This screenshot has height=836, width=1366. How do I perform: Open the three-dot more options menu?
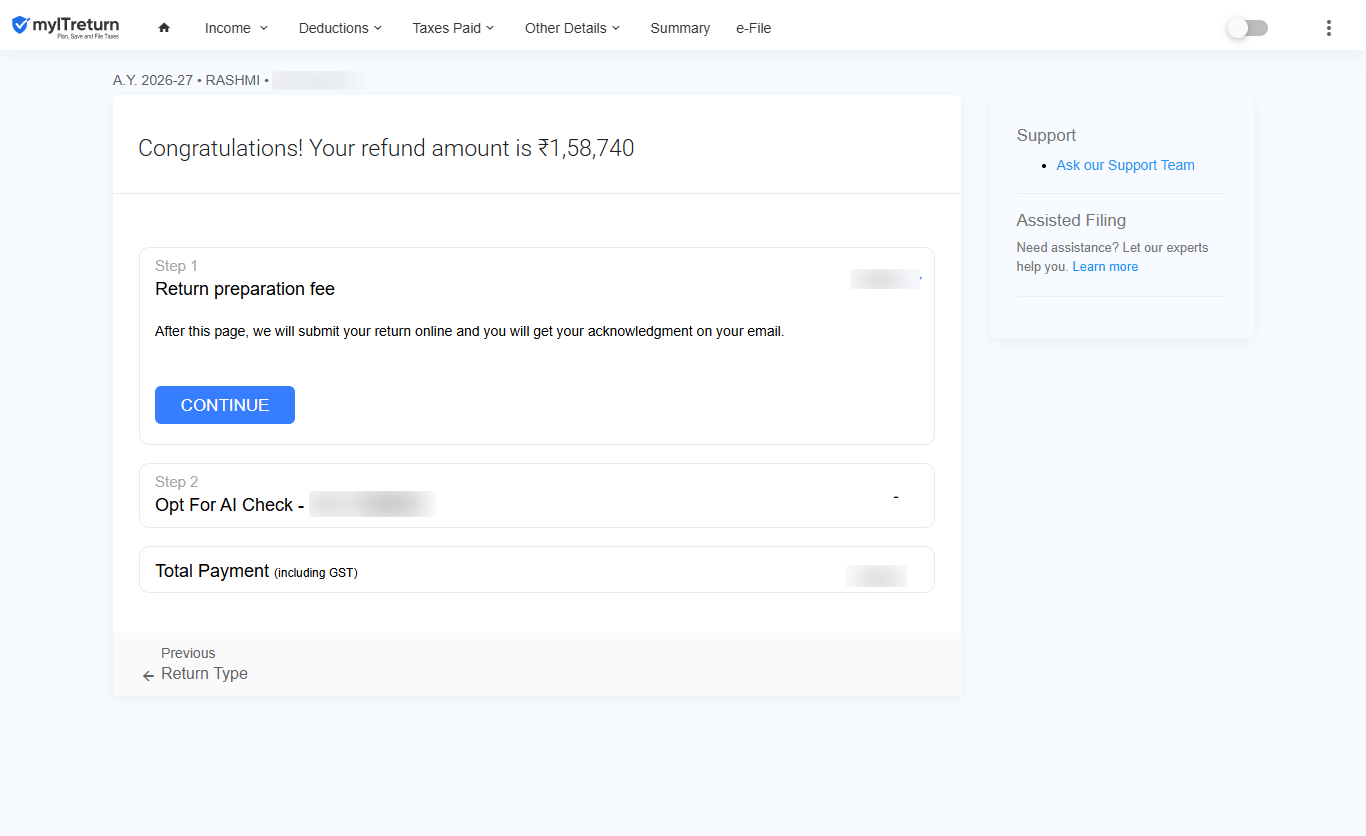click(1328, 28)
